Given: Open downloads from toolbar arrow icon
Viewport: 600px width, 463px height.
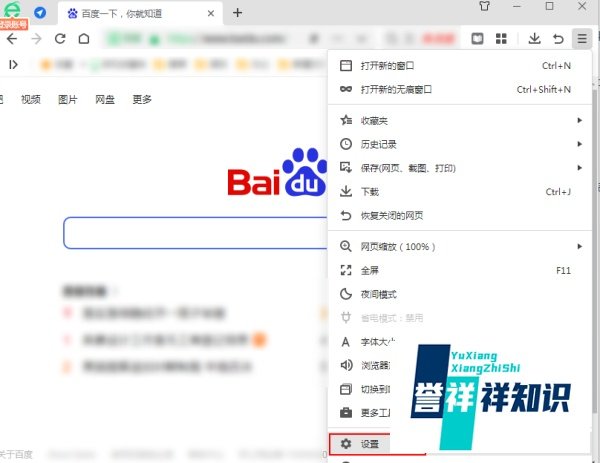Looking at the screenshot, I should [534, 39].
